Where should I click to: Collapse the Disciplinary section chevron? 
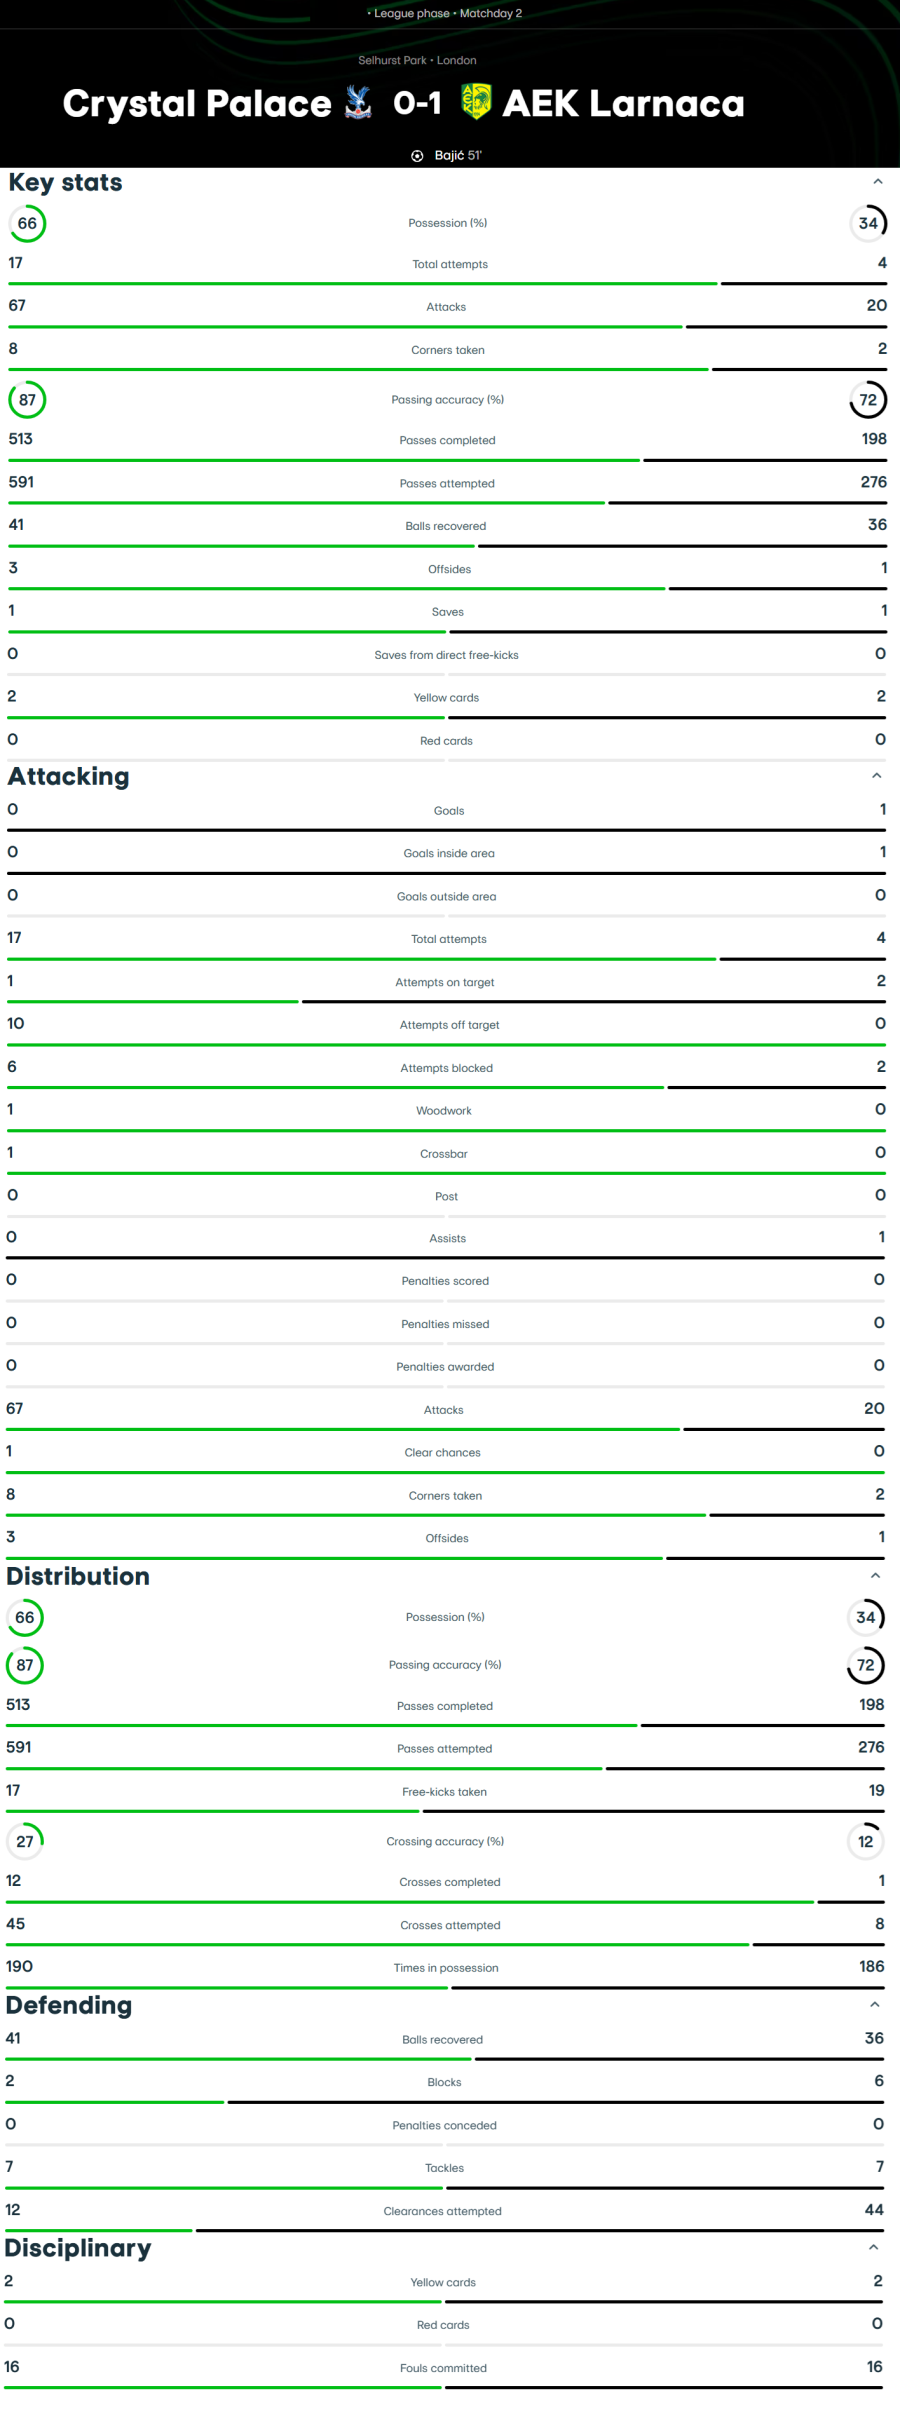click(x=874, y=2247)
